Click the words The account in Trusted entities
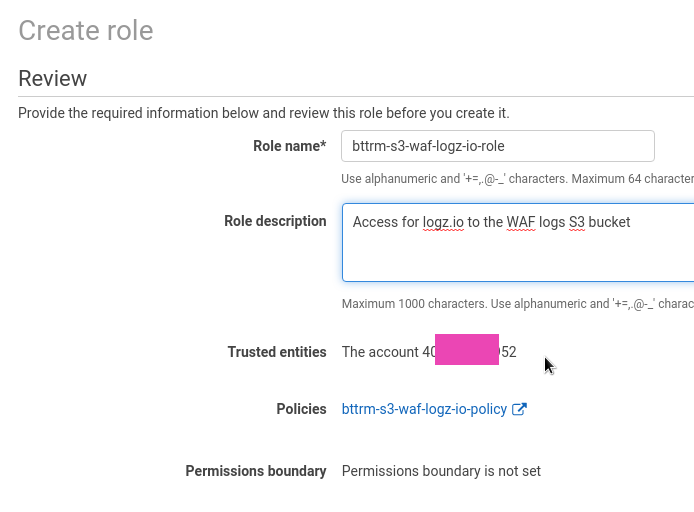This screenshot has width=694, height=512. [x=380, y=352]
